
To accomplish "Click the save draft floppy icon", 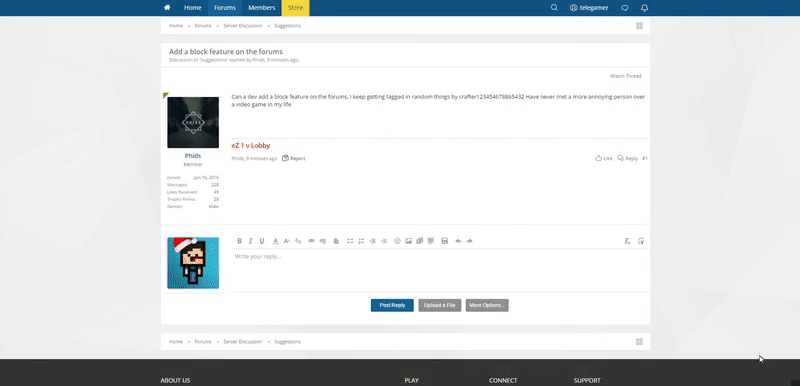I will (444, 241).
